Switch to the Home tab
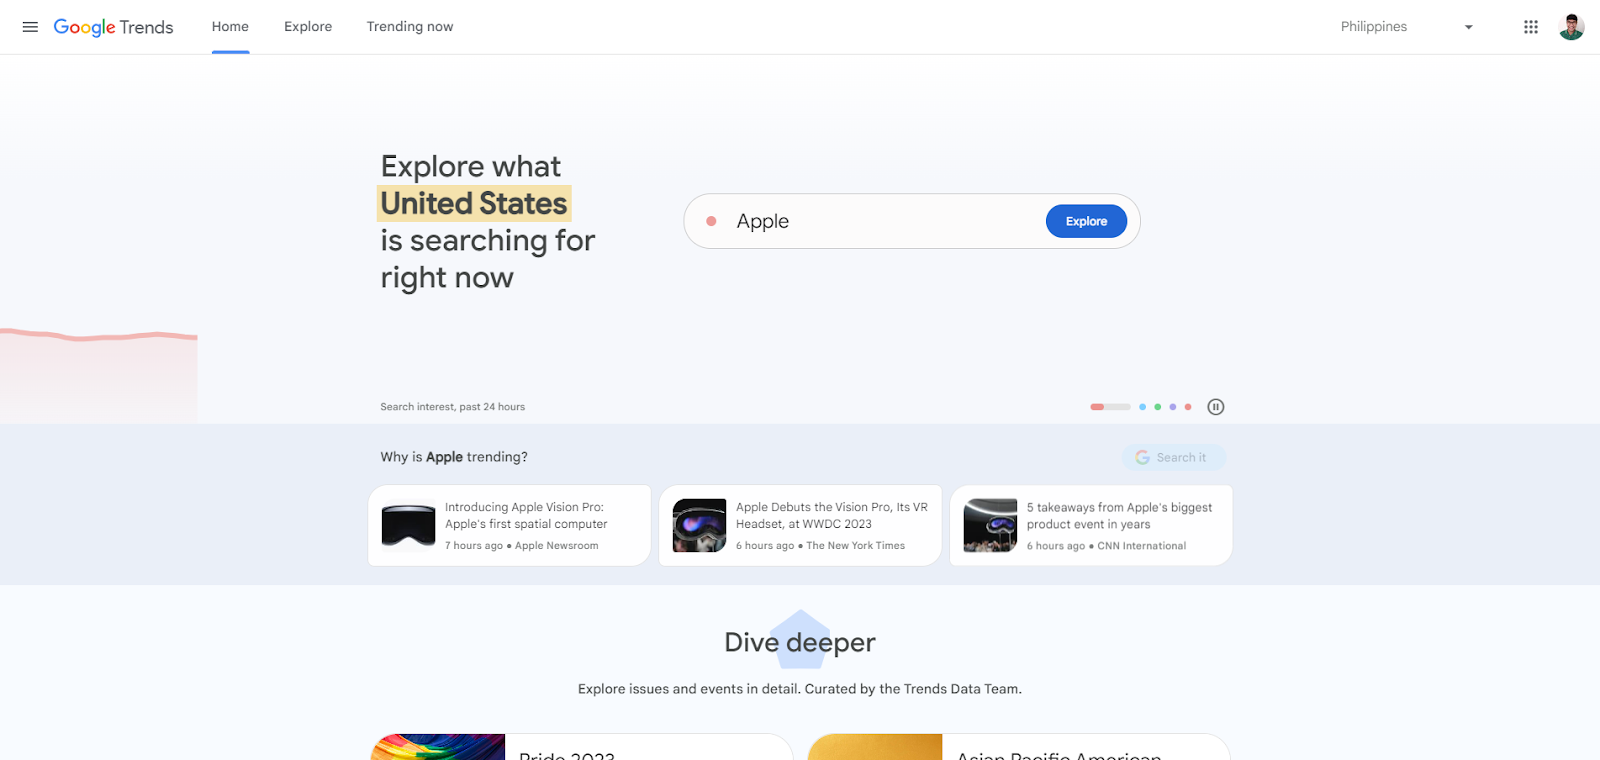1600x760 pixels. click(230, 27)
